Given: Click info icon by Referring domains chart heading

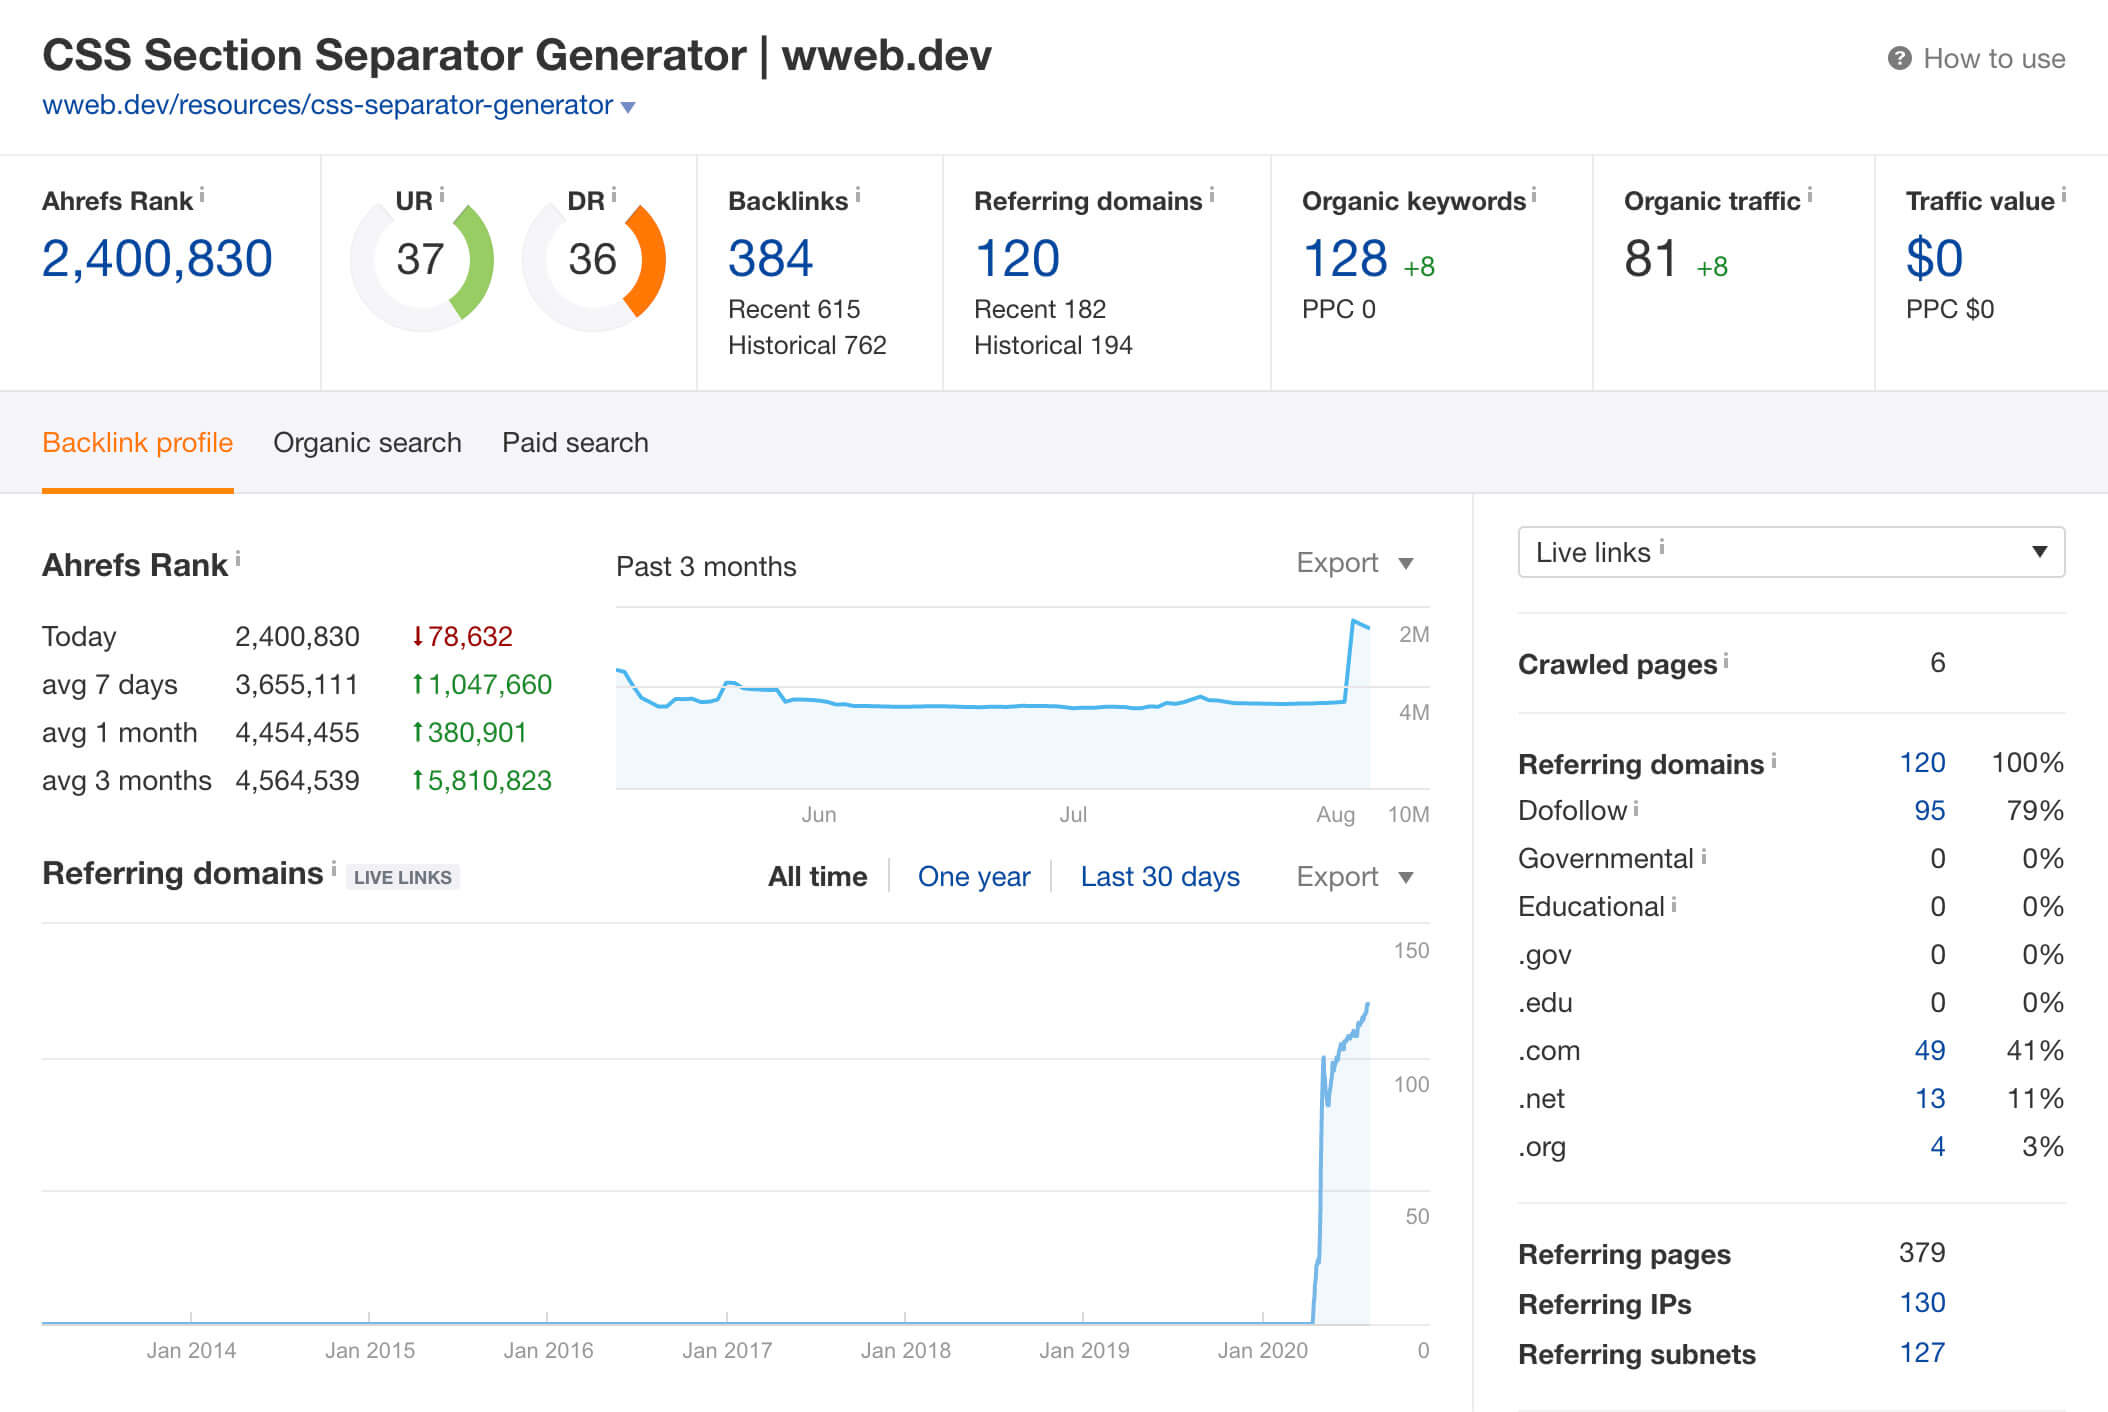Looking at the screenshot, I should tap(334, 867).
